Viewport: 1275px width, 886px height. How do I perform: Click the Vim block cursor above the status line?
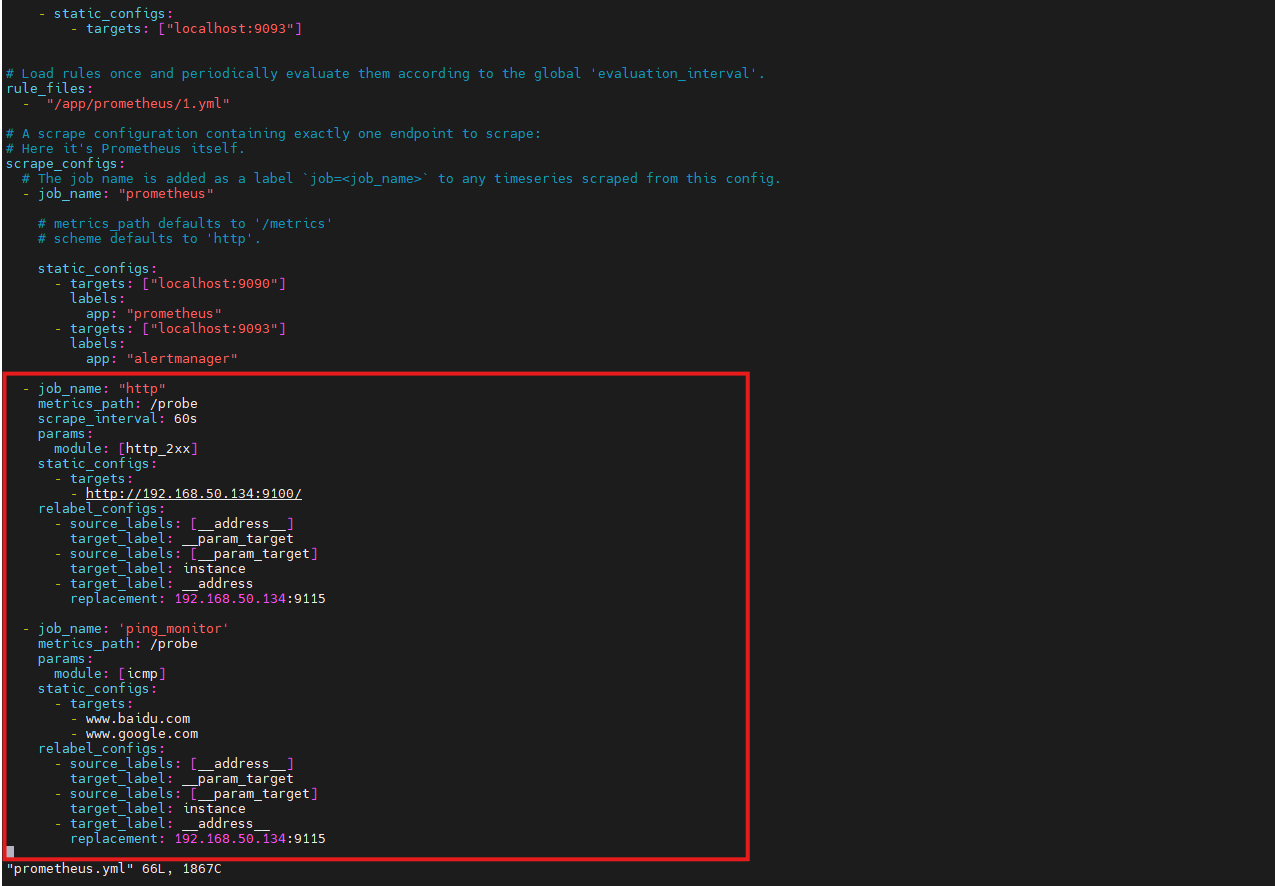pyautogui.click(x=10, y=852)
